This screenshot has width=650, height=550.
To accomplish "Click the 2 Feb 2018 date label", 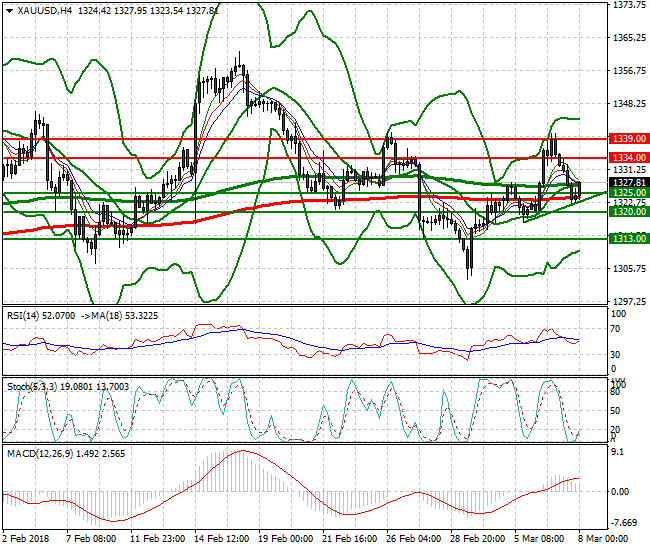I will point(26,539).
